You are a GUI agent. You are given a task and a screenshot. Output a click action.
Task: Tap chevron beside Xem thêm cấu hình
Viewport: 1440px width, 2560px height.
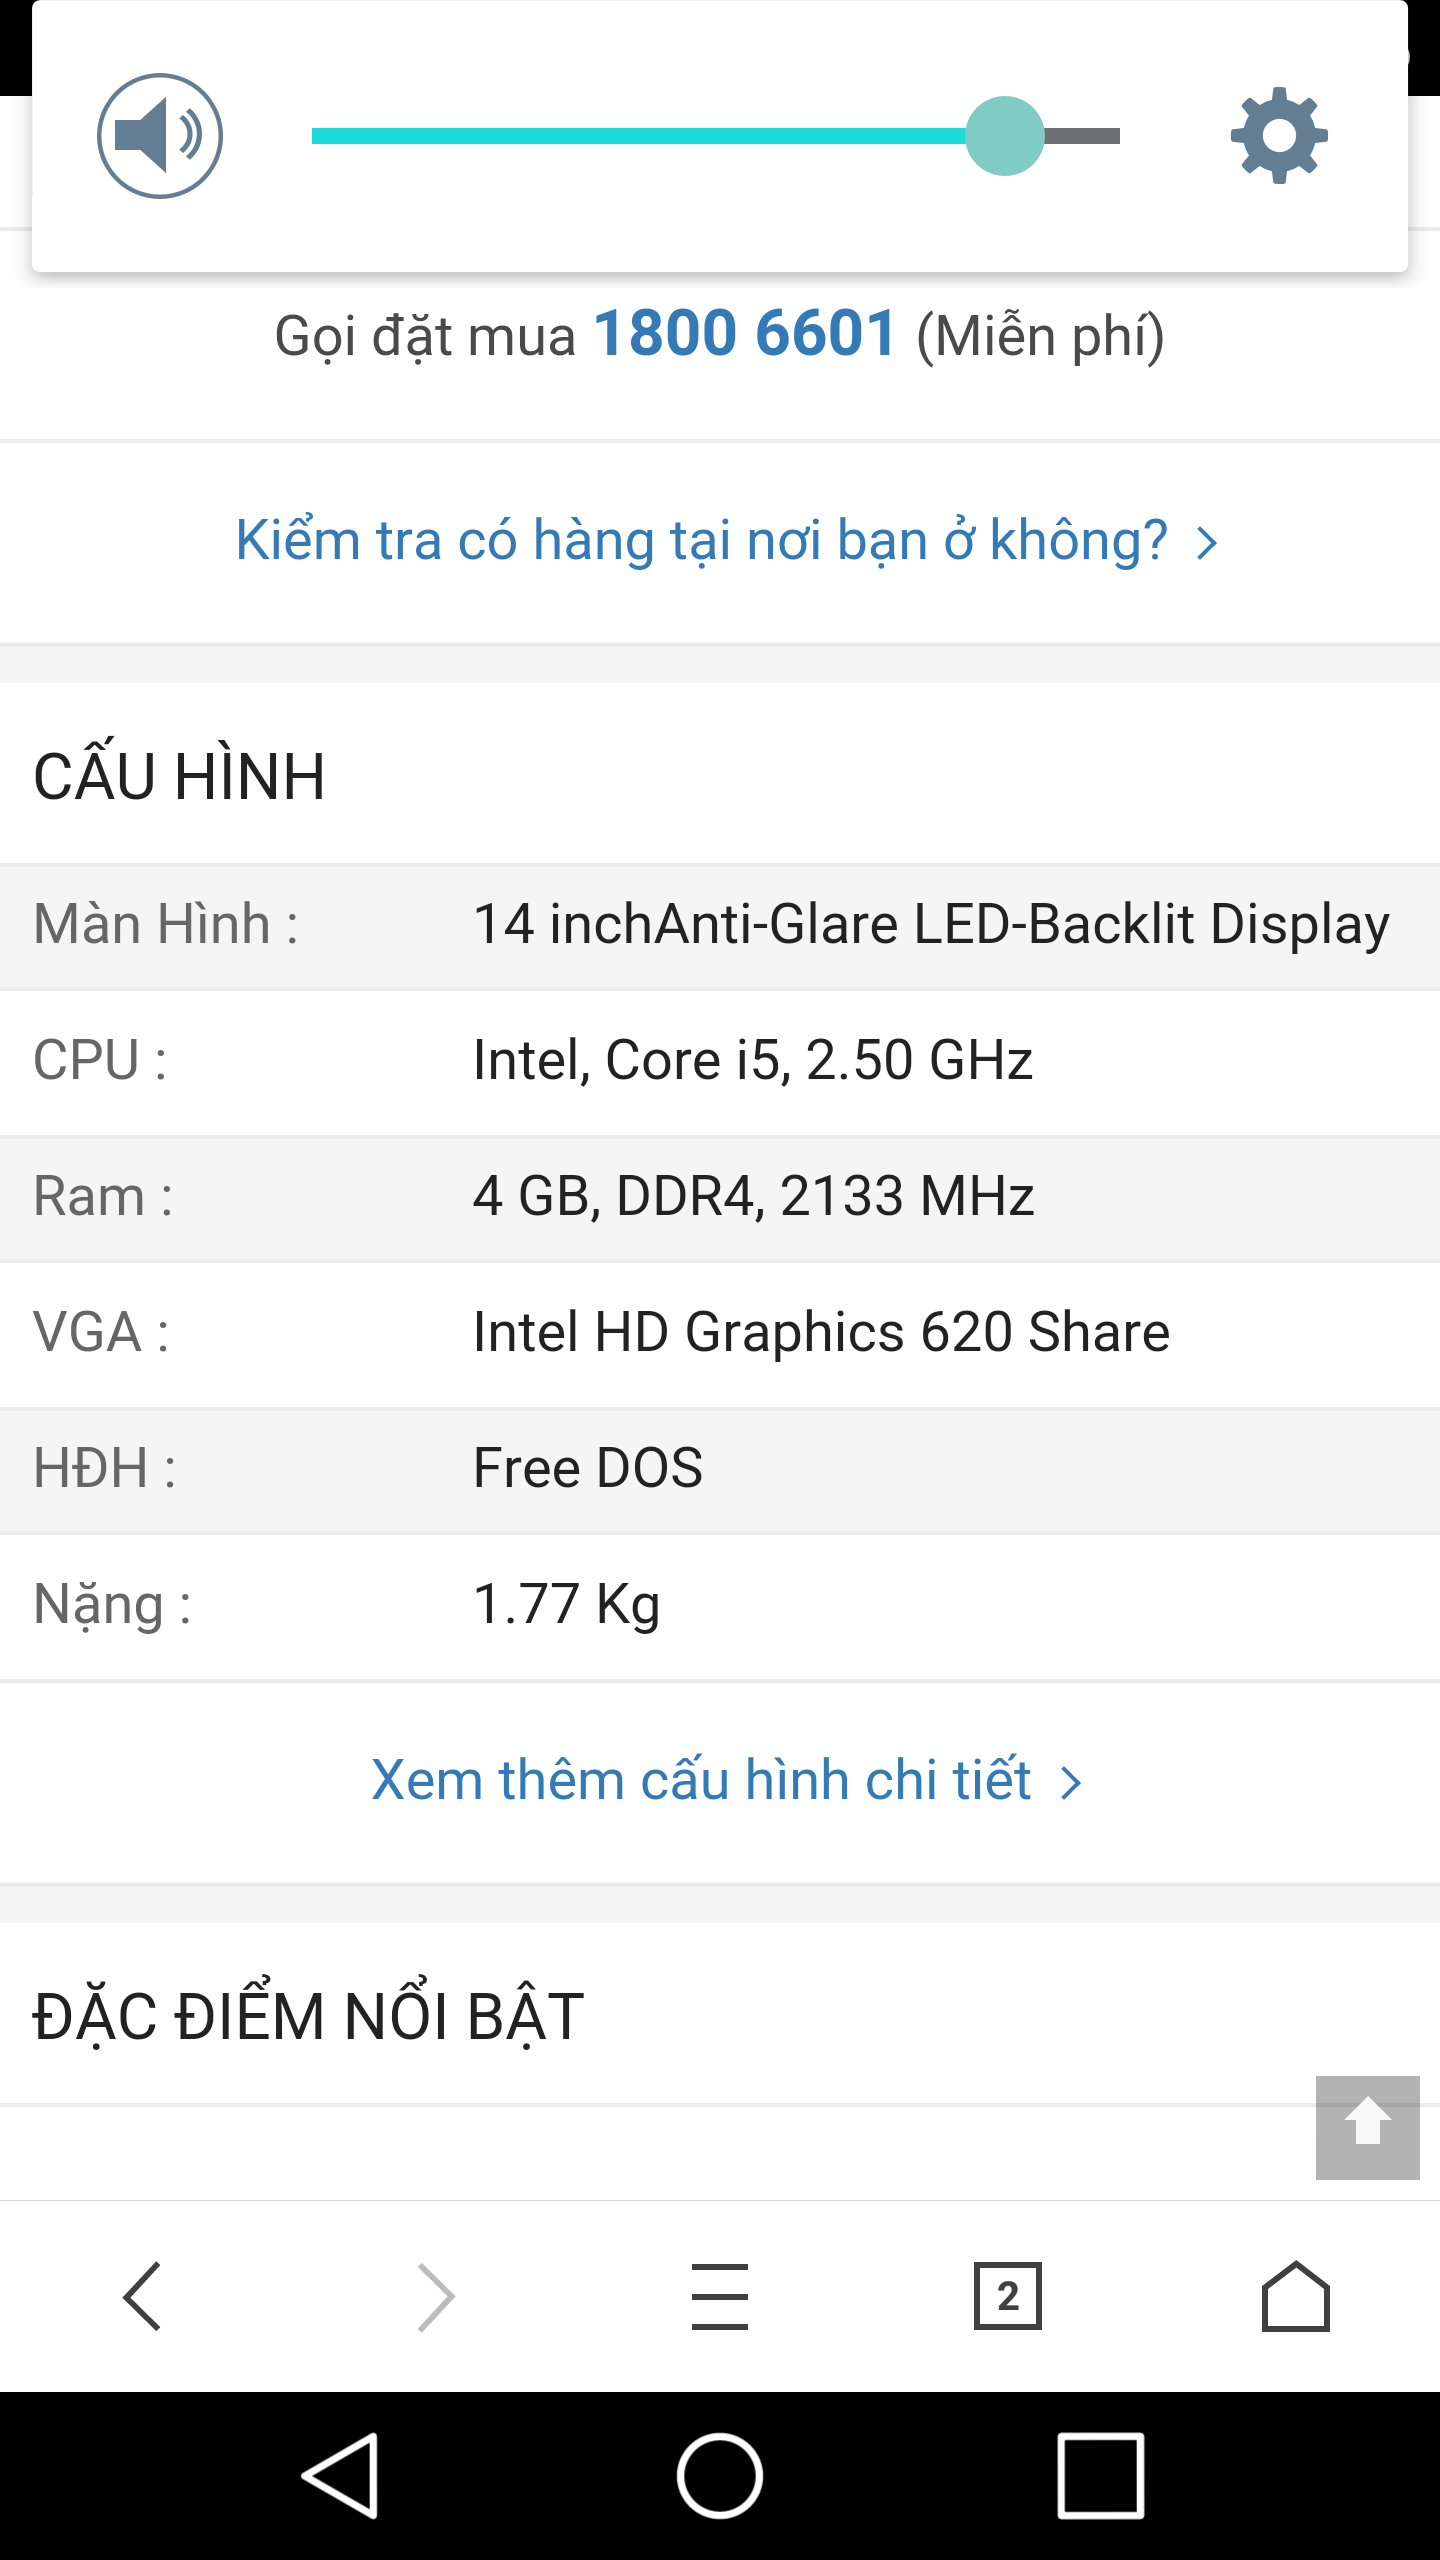[x=1071, y=1783]
